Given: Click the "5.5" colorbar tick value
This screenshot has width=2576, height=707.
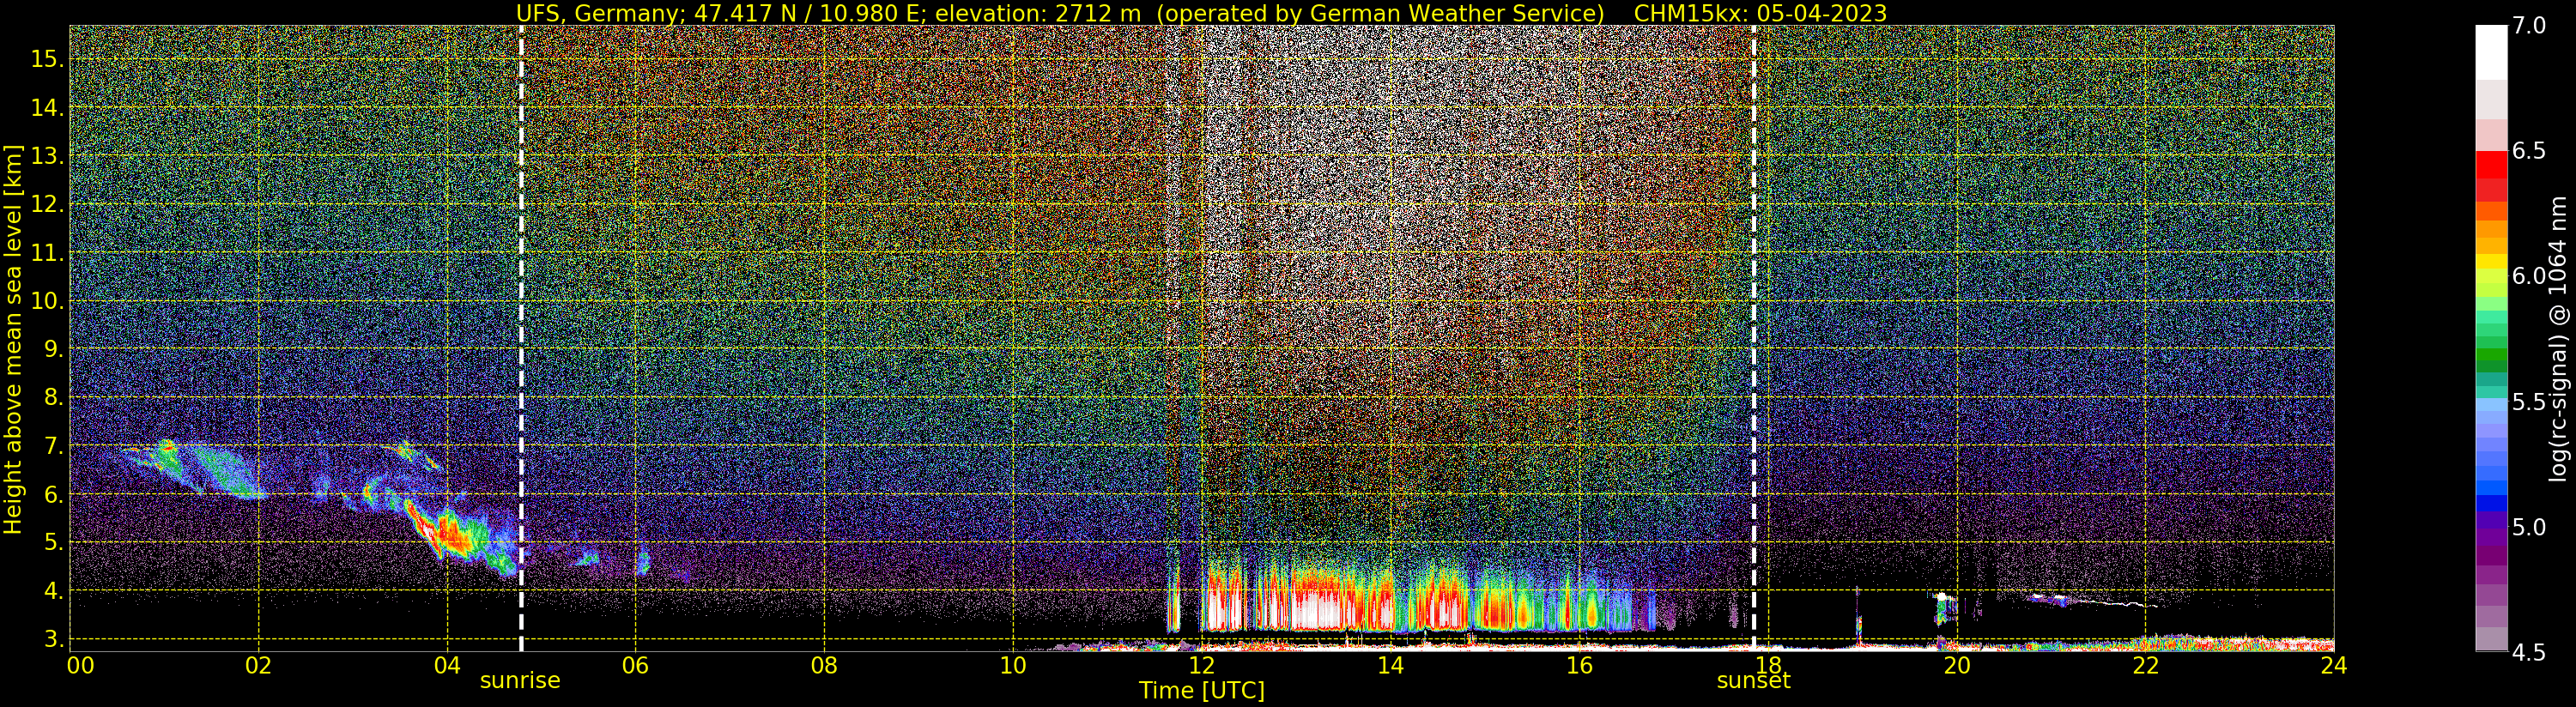Looking at the screenshot, I should click(2529, 402).
